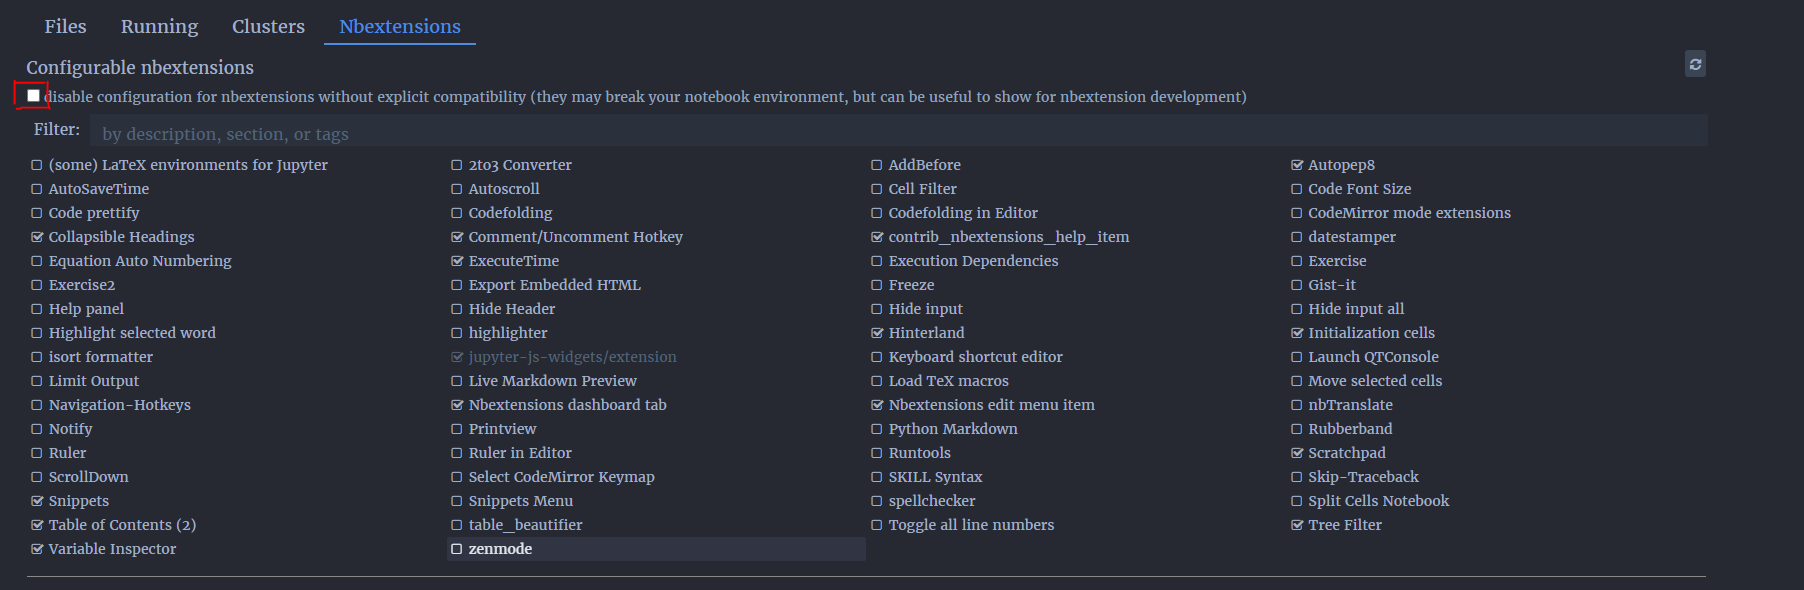Viewport: 1804px width, 590px height.
Task: Enable Autoscroll extension
Action: coord(457,189)
